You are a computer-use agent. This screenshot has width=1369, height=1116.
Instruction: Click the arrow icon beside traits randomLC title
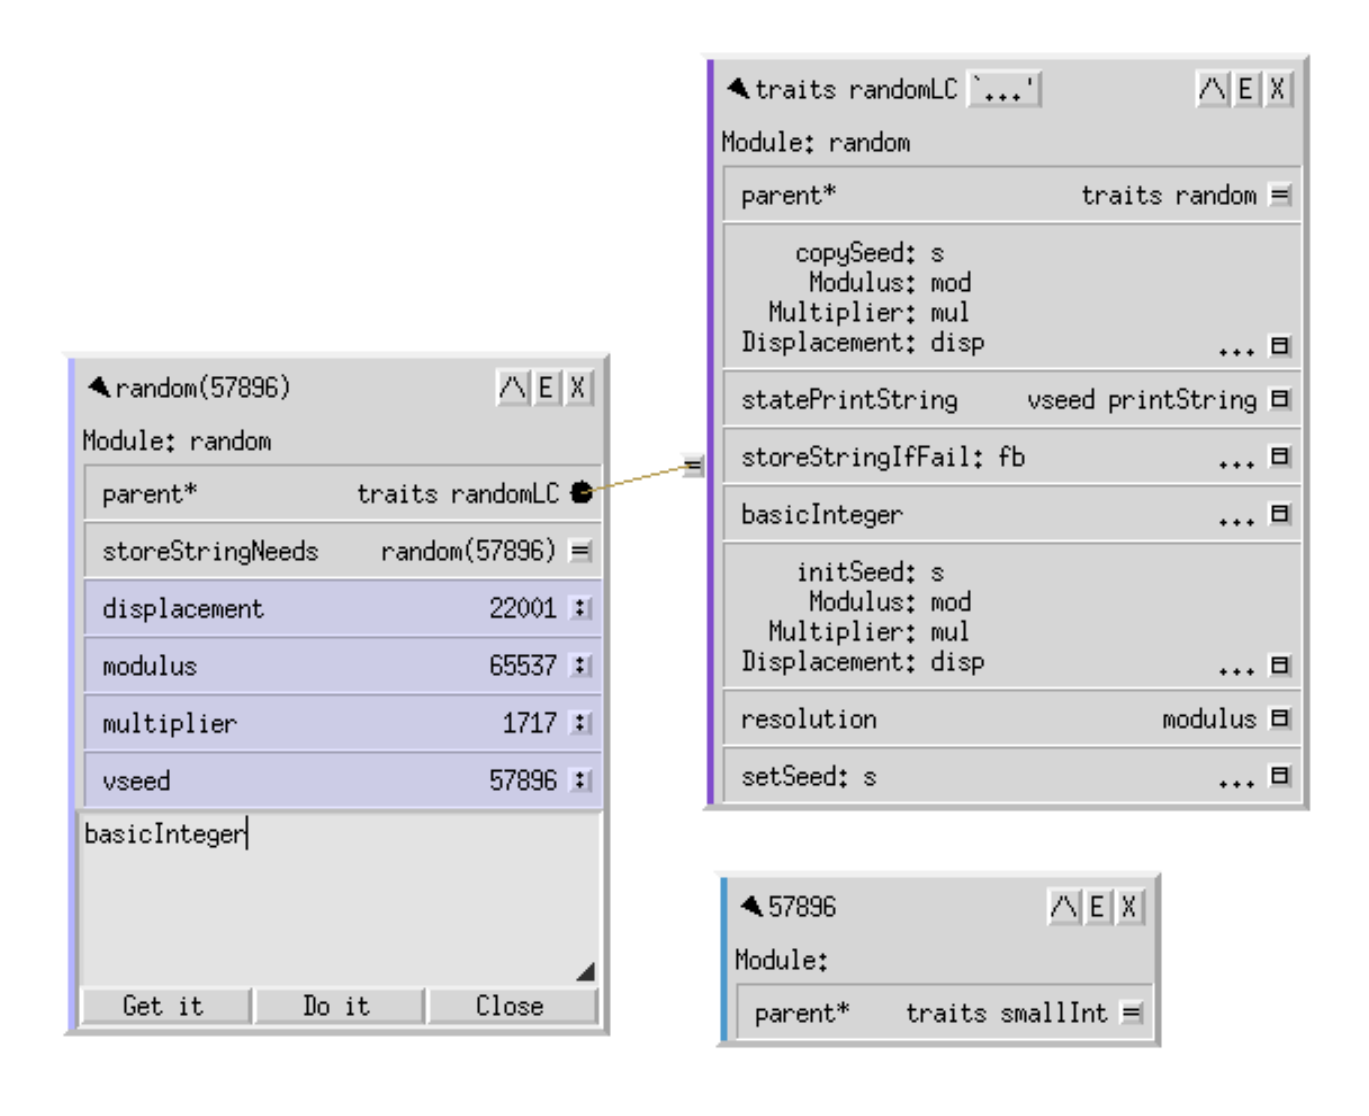point(738,89)
